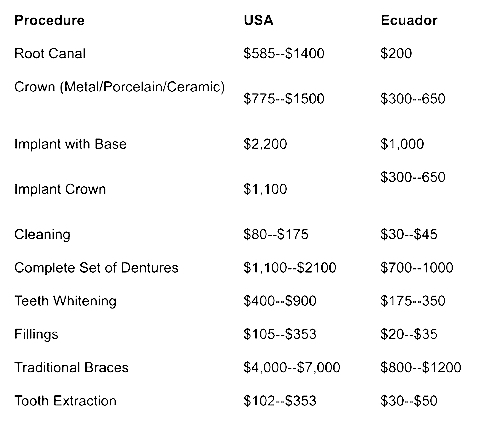This screenshot has height=427, width=480.
Task: Select the Teeth Whitening label
Action: [x=66, y=301]
